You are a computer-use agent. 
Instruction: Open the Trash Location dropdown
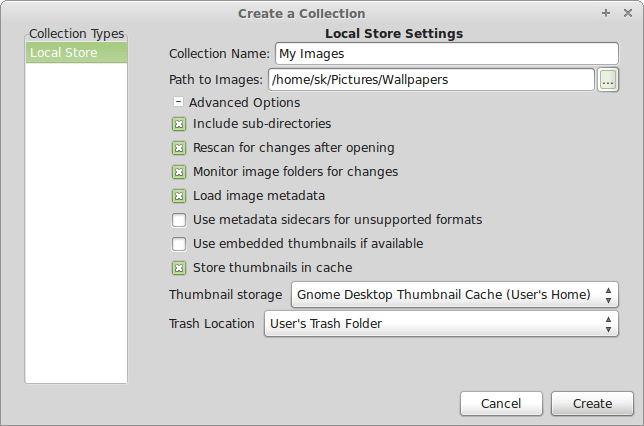click(440, 324)
